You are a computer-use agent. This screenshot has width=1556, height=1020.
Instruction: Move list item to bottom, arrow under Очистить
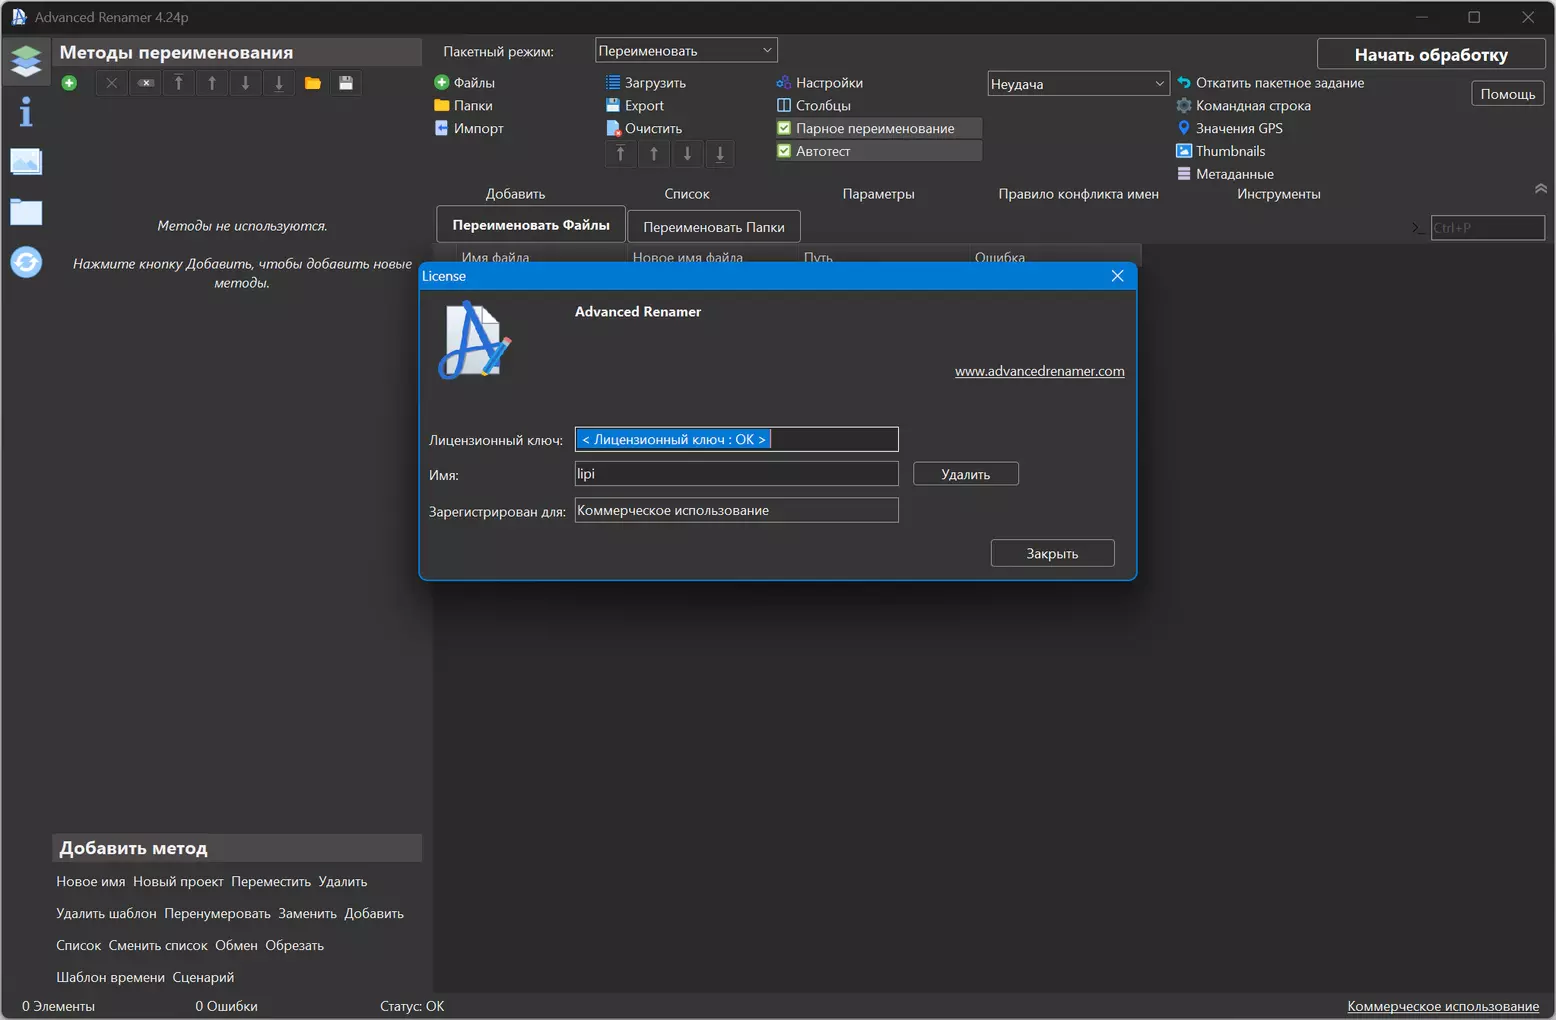[x=720, y=153]
